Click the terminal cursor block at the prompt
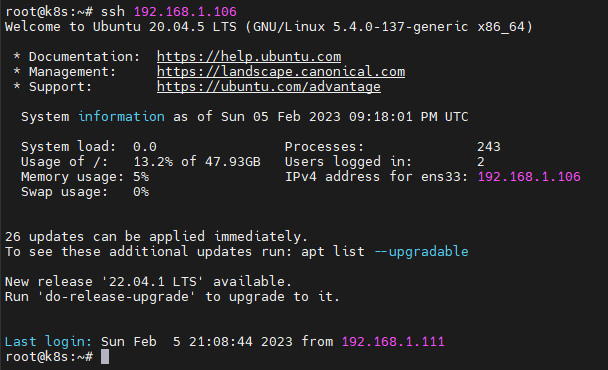The height and width of the screenshot is (370, 608). point(105,357)
